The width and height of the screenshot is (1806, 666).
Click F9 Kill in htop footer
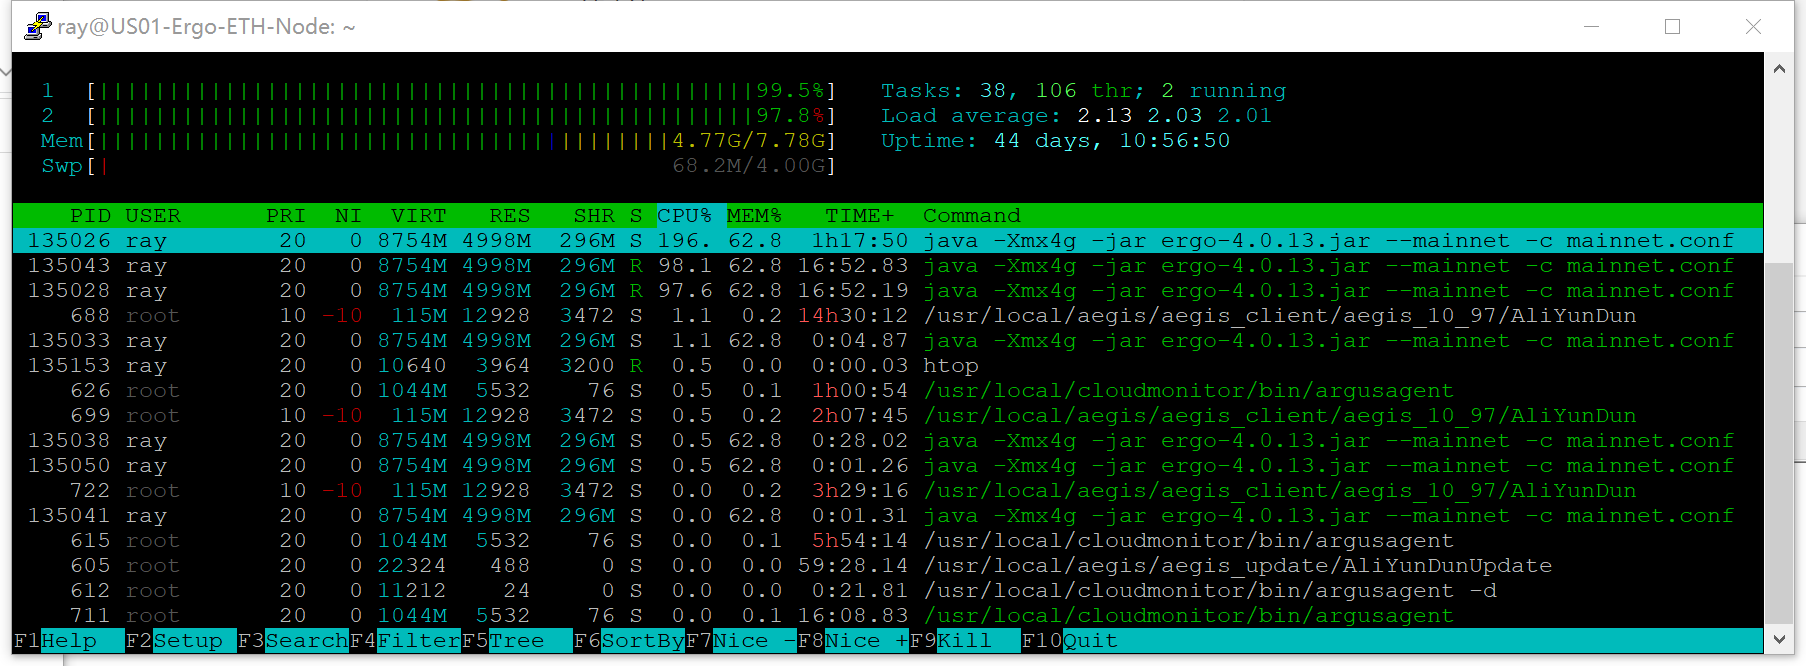tap(965, 641)
